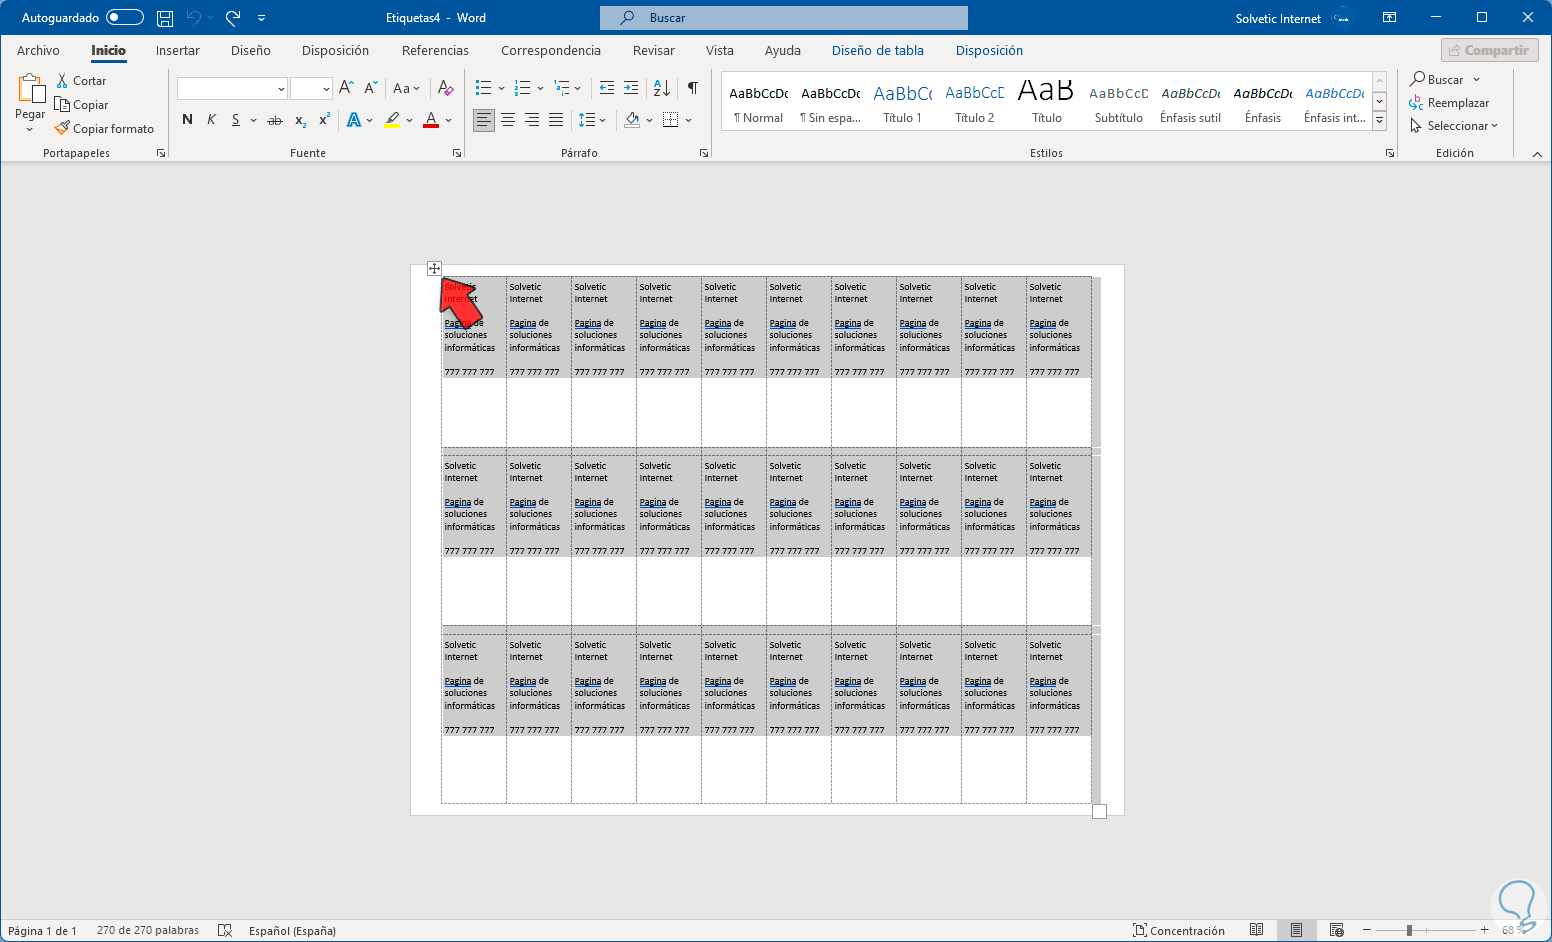The height and width of the screenshot is (942, 1552).
Task: Click the Concentración focus mode button
Action: pyautogui.click(x=1178, y=930)
